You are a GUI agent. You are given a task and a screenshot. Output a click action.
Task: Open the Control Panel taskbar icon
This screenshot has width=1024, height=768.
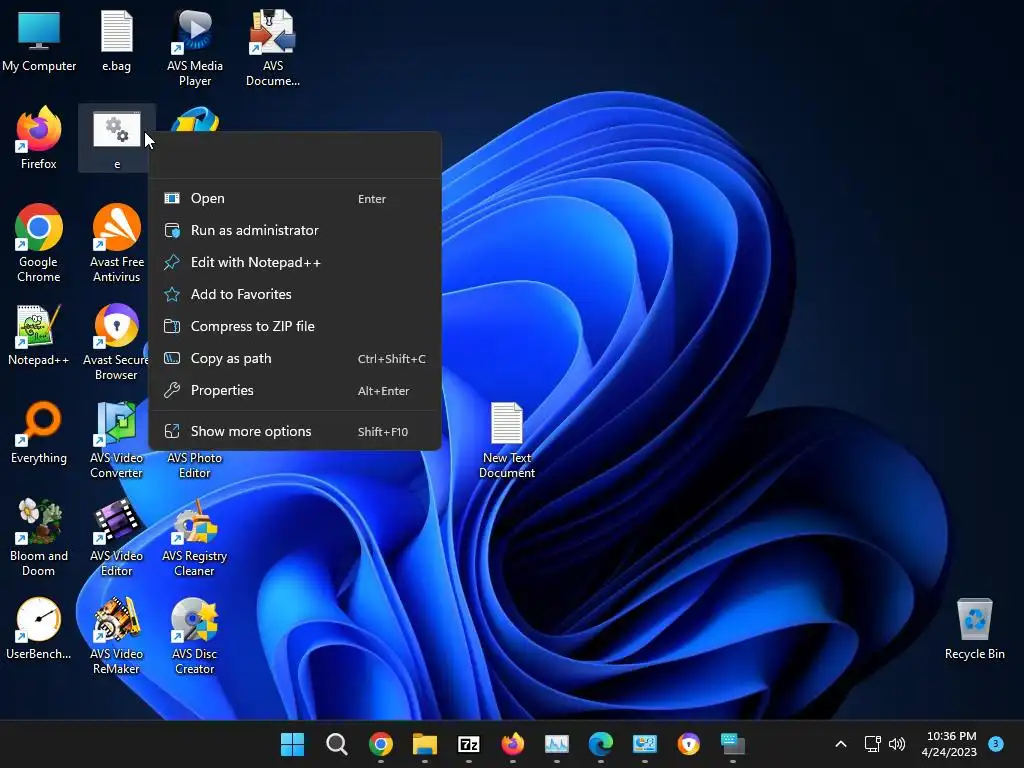pyautogui.click(x=645, y=744)
